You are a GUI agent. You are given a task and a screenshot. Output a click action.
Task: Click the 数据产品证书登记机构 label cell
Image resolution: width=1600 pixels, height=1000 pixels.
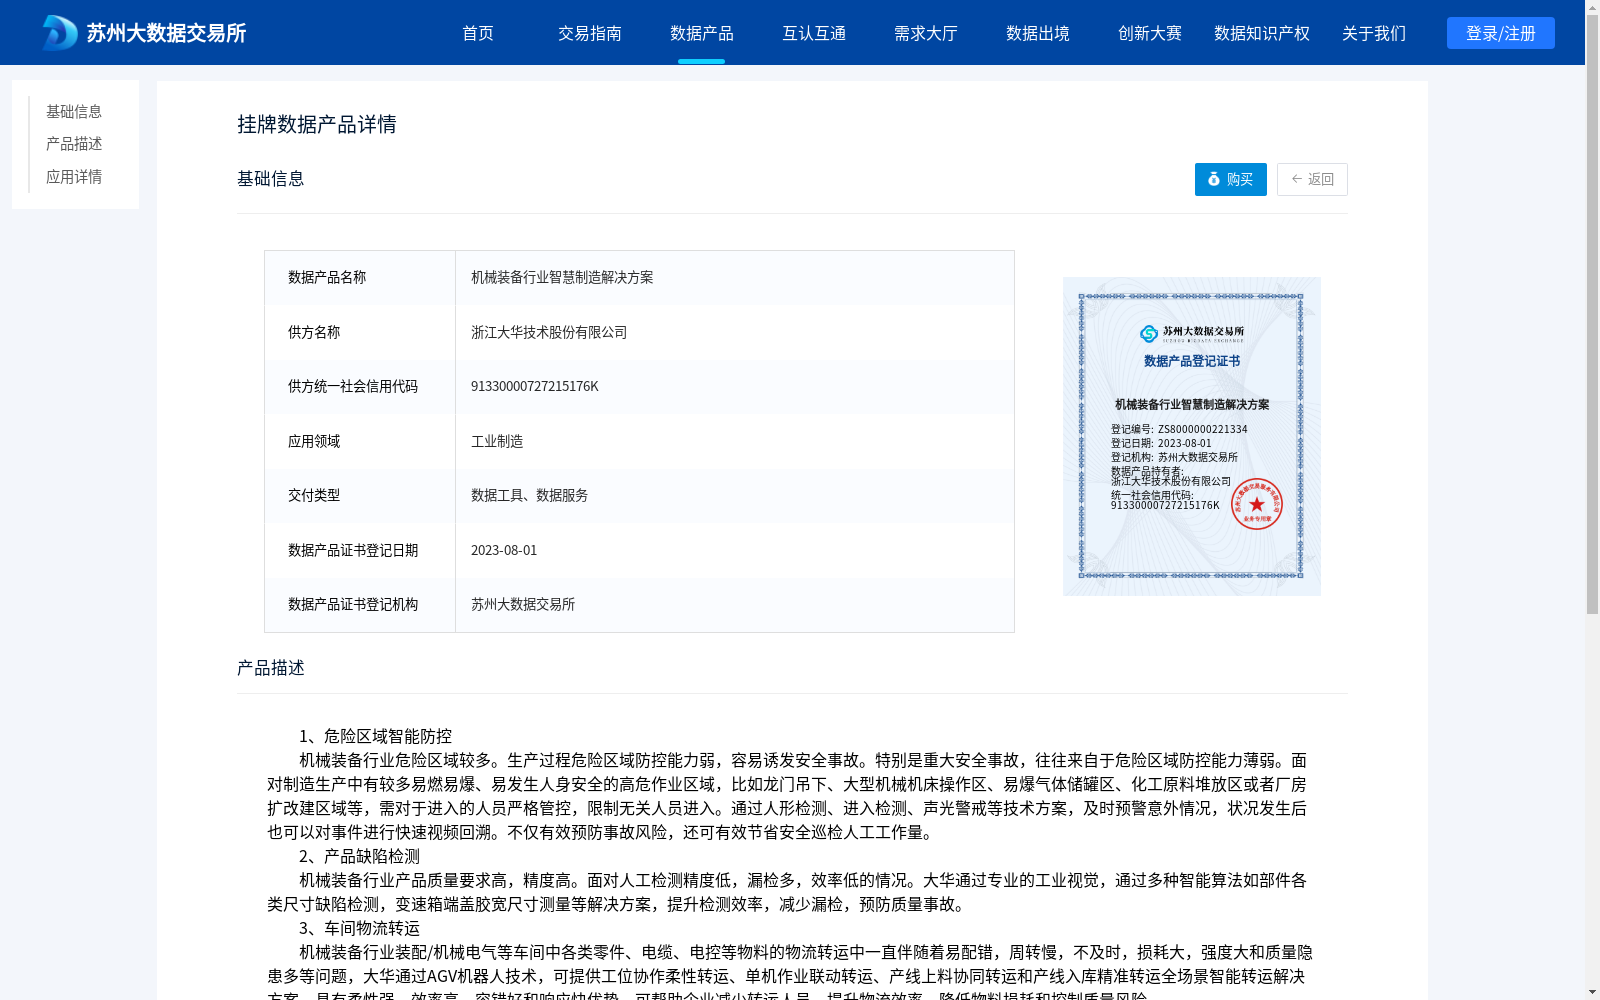click(x=360, y=605)
